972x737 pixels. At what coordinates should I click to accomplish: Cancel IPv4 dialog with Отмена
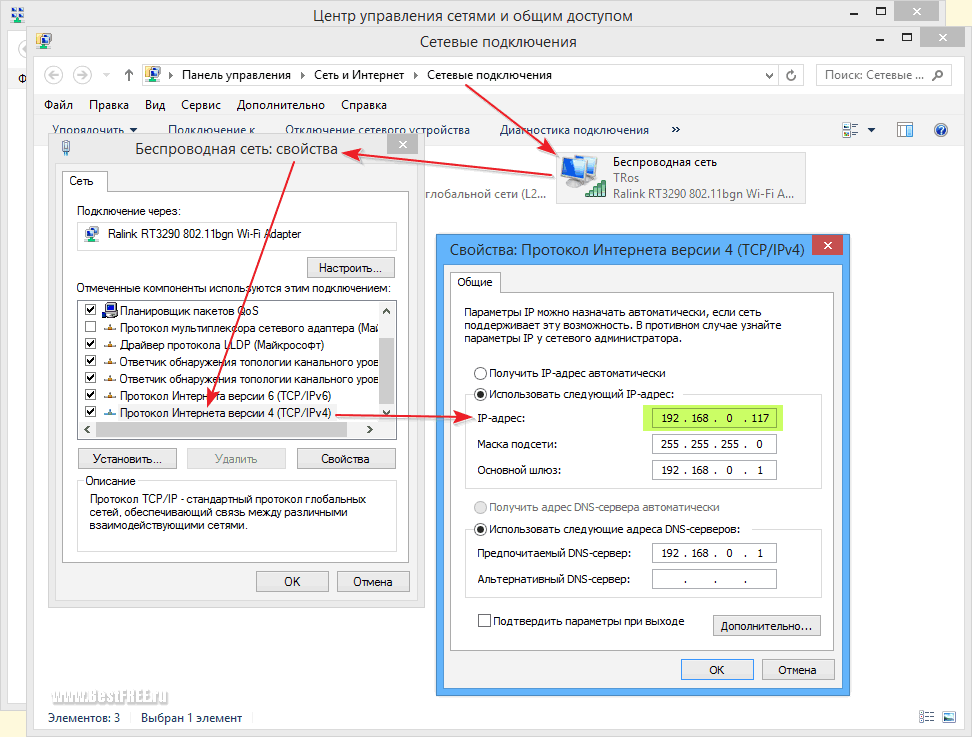point(797,670)
